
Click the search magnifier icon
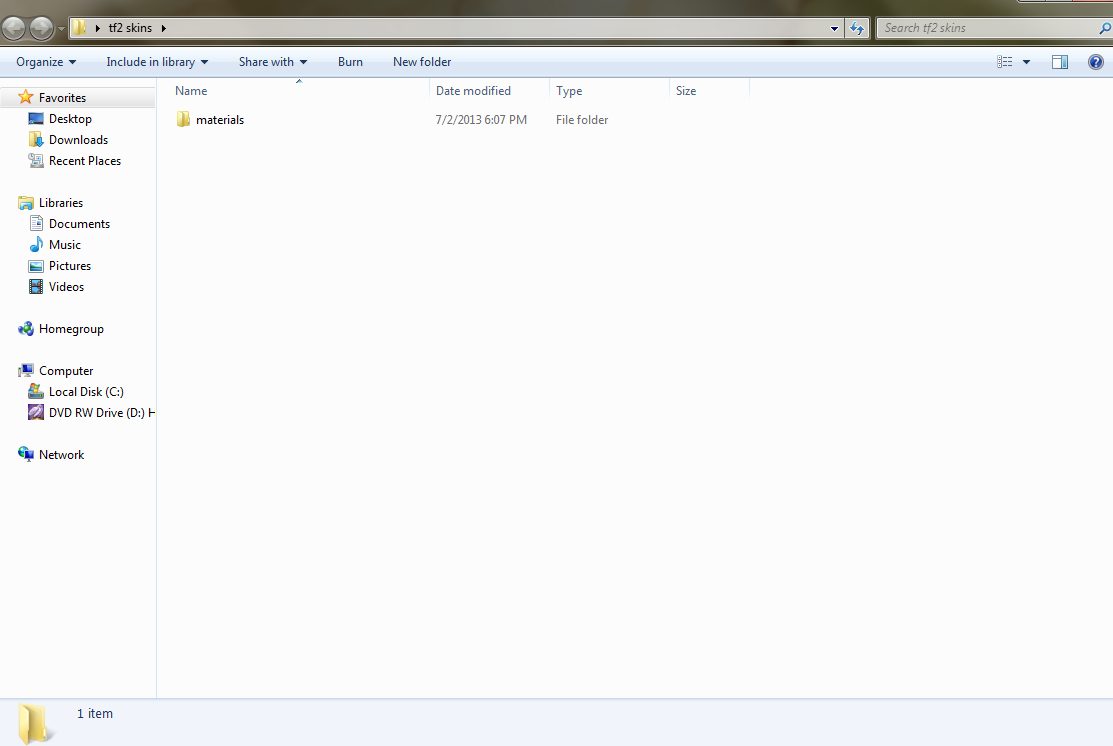[x=1104, y=28]
